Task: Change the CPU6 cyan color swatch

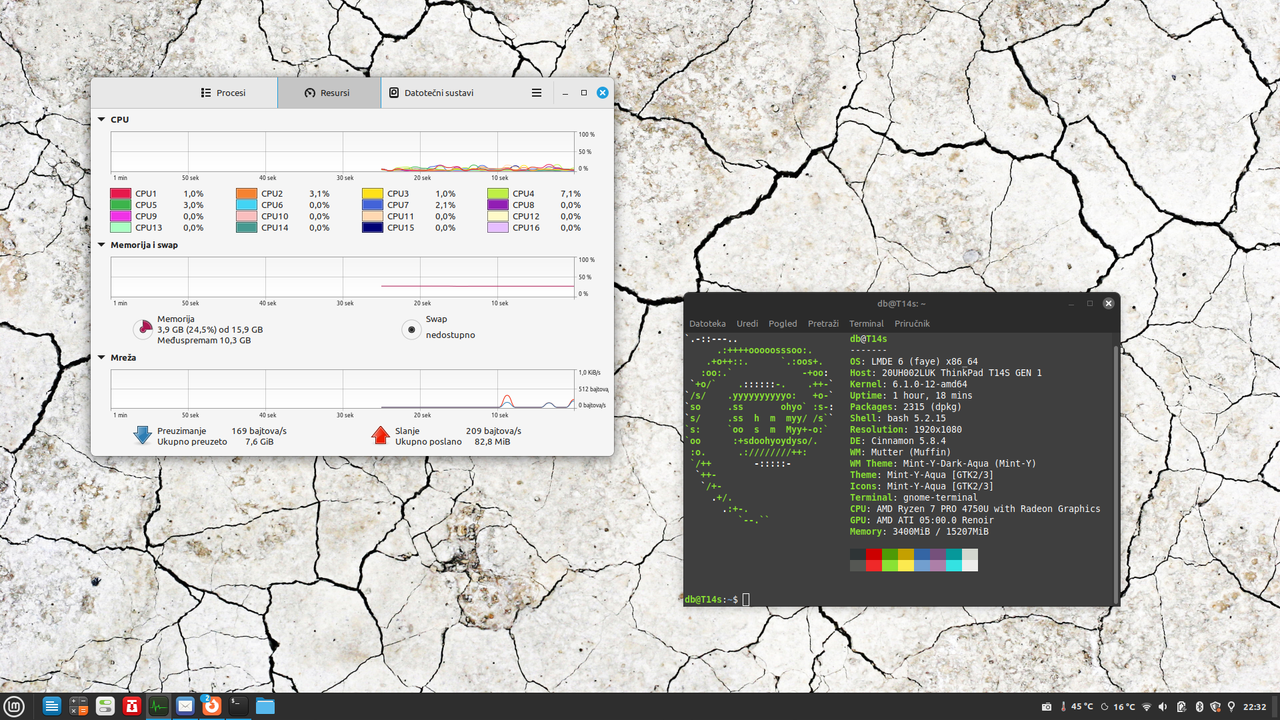Action: click(x=246, y=205)
